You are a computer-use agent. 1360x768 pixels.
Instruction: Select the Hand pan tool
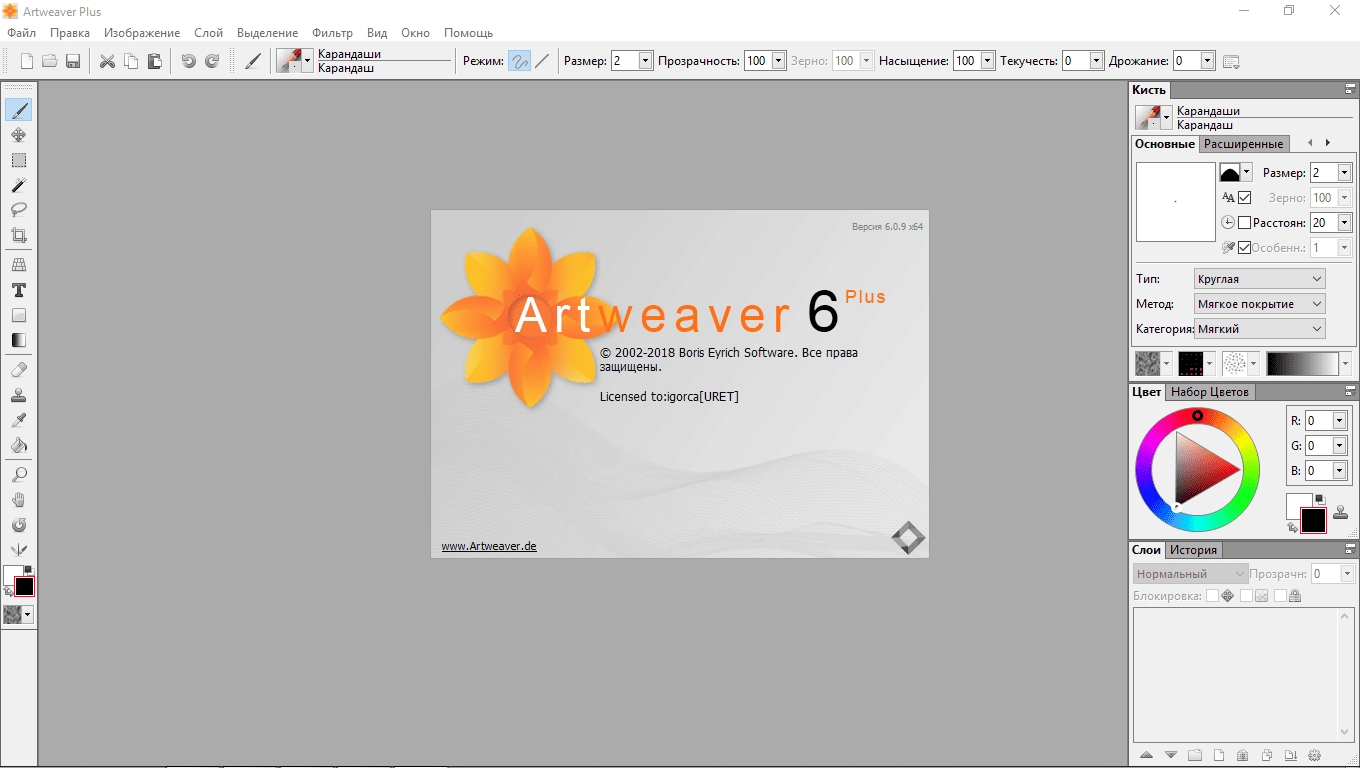[18, 500]
